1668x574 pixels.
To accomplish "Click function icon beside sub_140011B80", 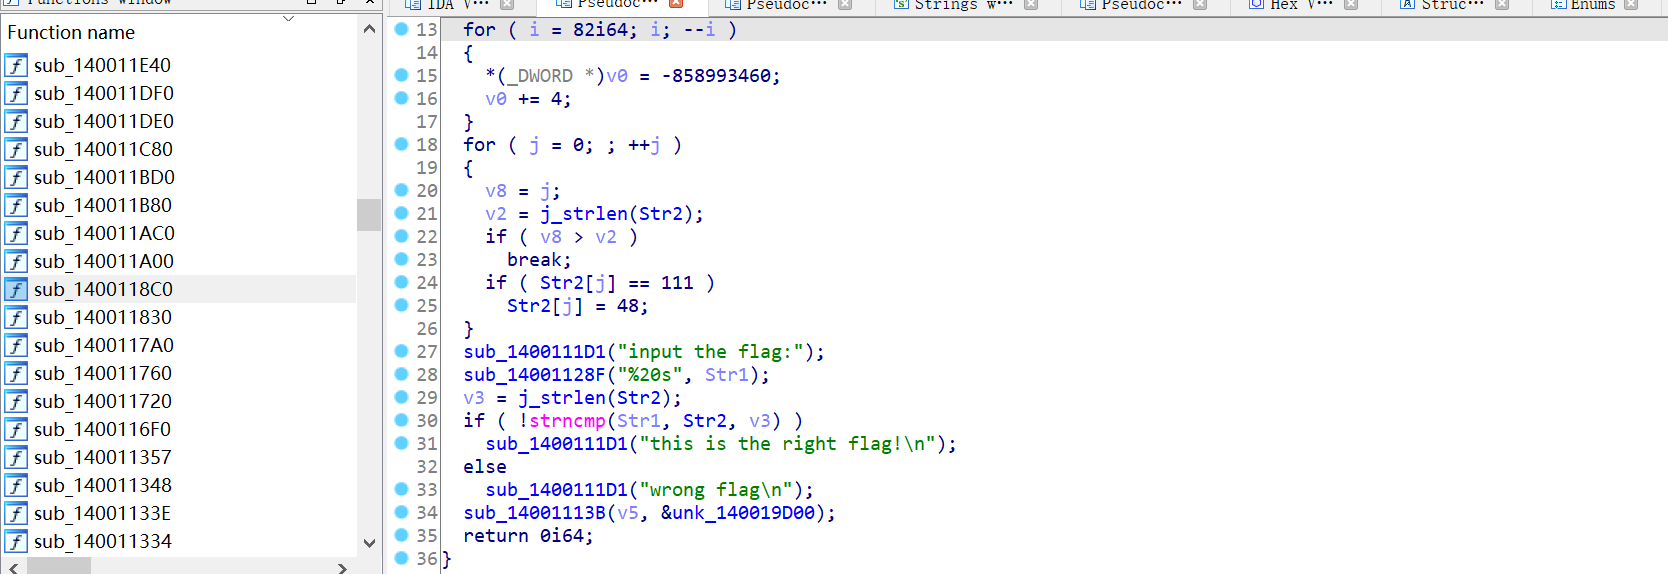I will coord(16,206).
